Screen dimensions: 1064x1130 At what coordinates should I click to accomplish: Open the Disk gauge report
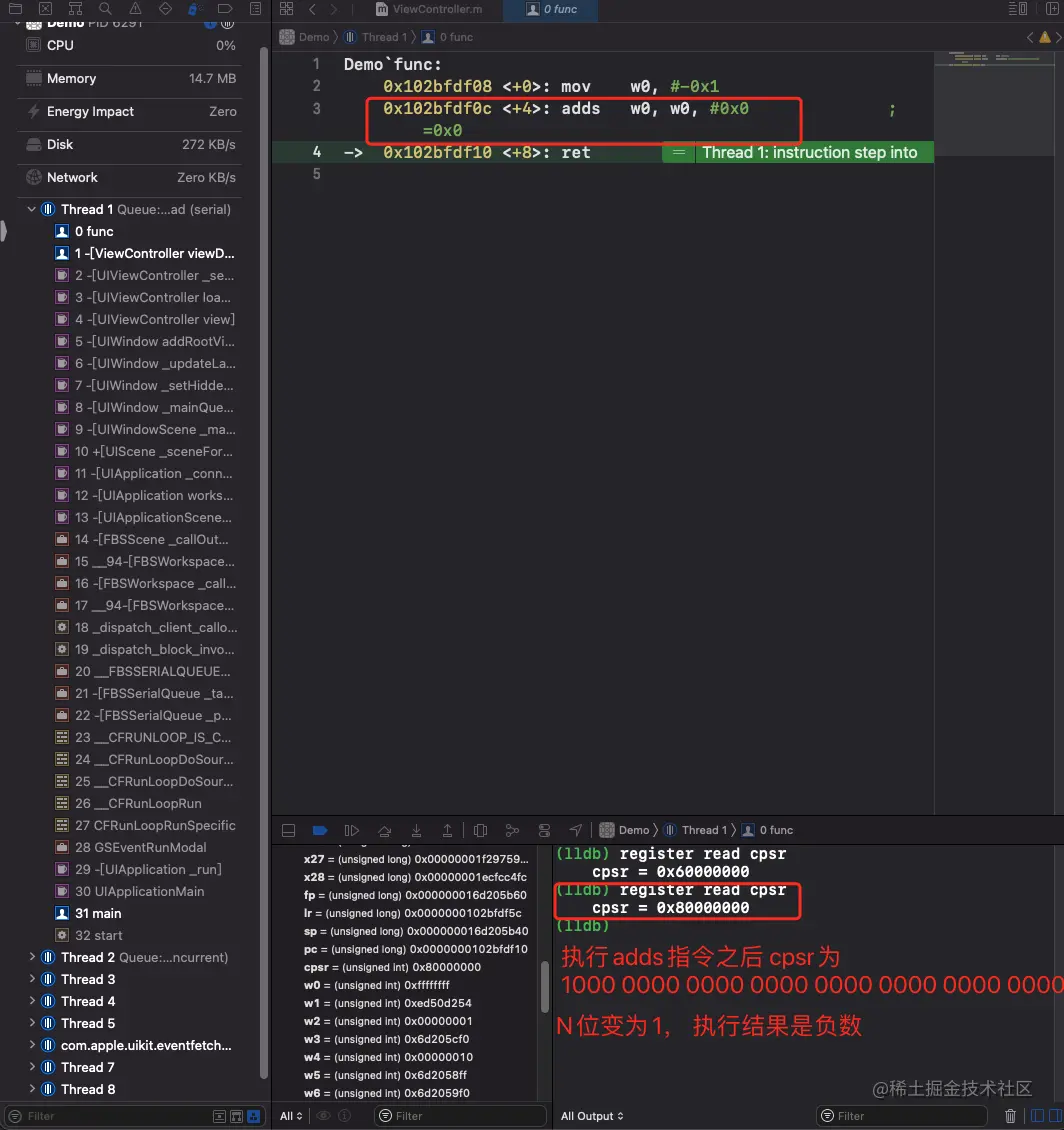pos(130,144)
